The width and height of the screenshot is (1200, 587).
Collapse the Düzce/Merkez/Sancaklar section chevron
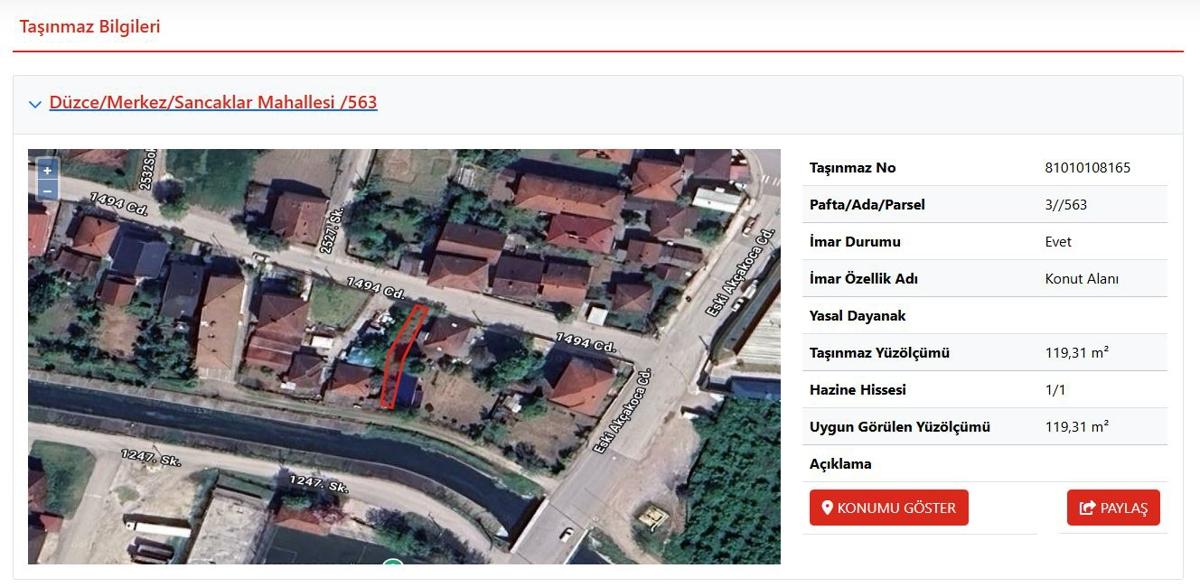[x=35, y=104]
